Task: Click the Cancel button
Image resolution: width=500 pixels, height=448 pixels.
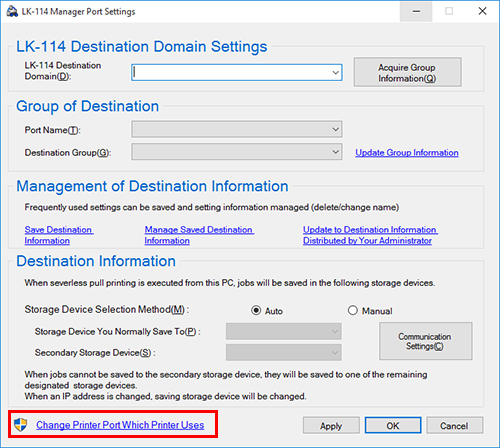Action: [454, 425]
